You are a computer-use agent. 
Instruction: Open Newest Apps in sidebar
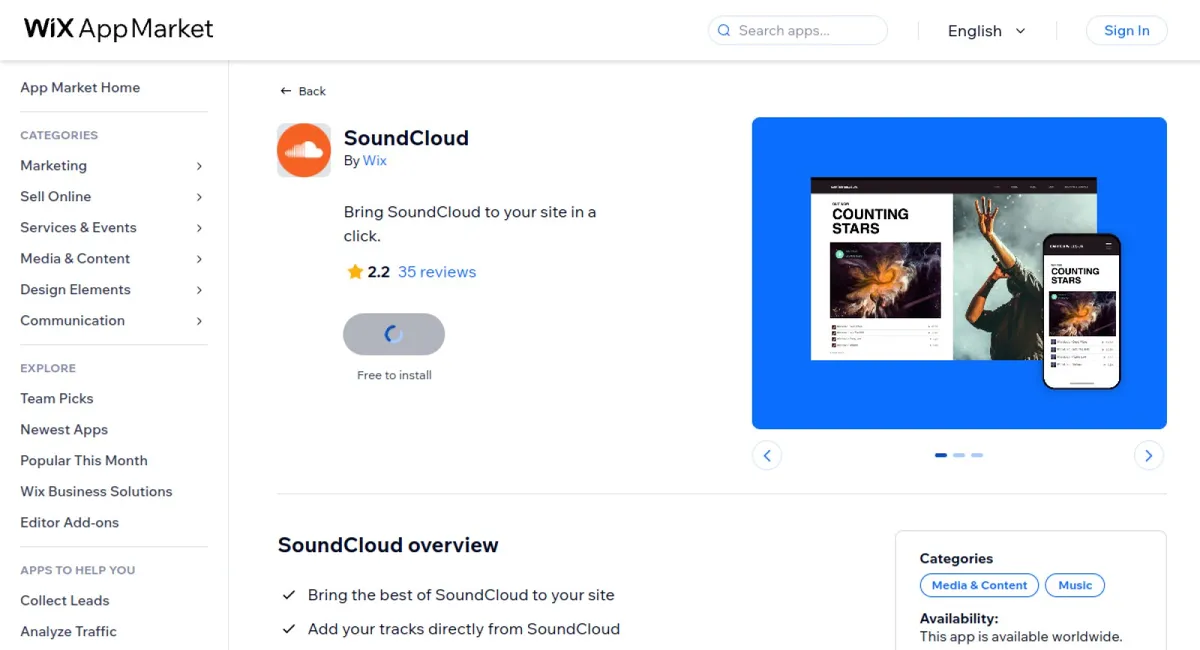(x=64, y=430)
